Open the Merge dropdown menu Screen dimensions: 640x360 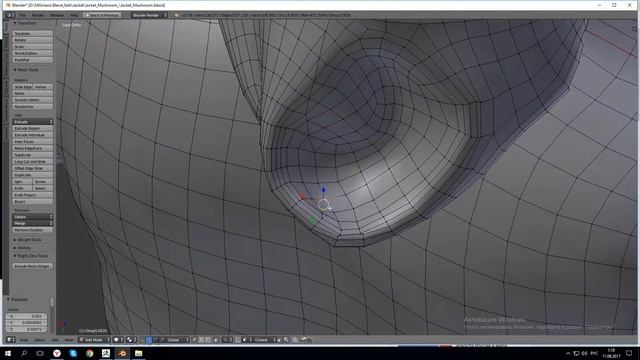[x=33, y=223]
